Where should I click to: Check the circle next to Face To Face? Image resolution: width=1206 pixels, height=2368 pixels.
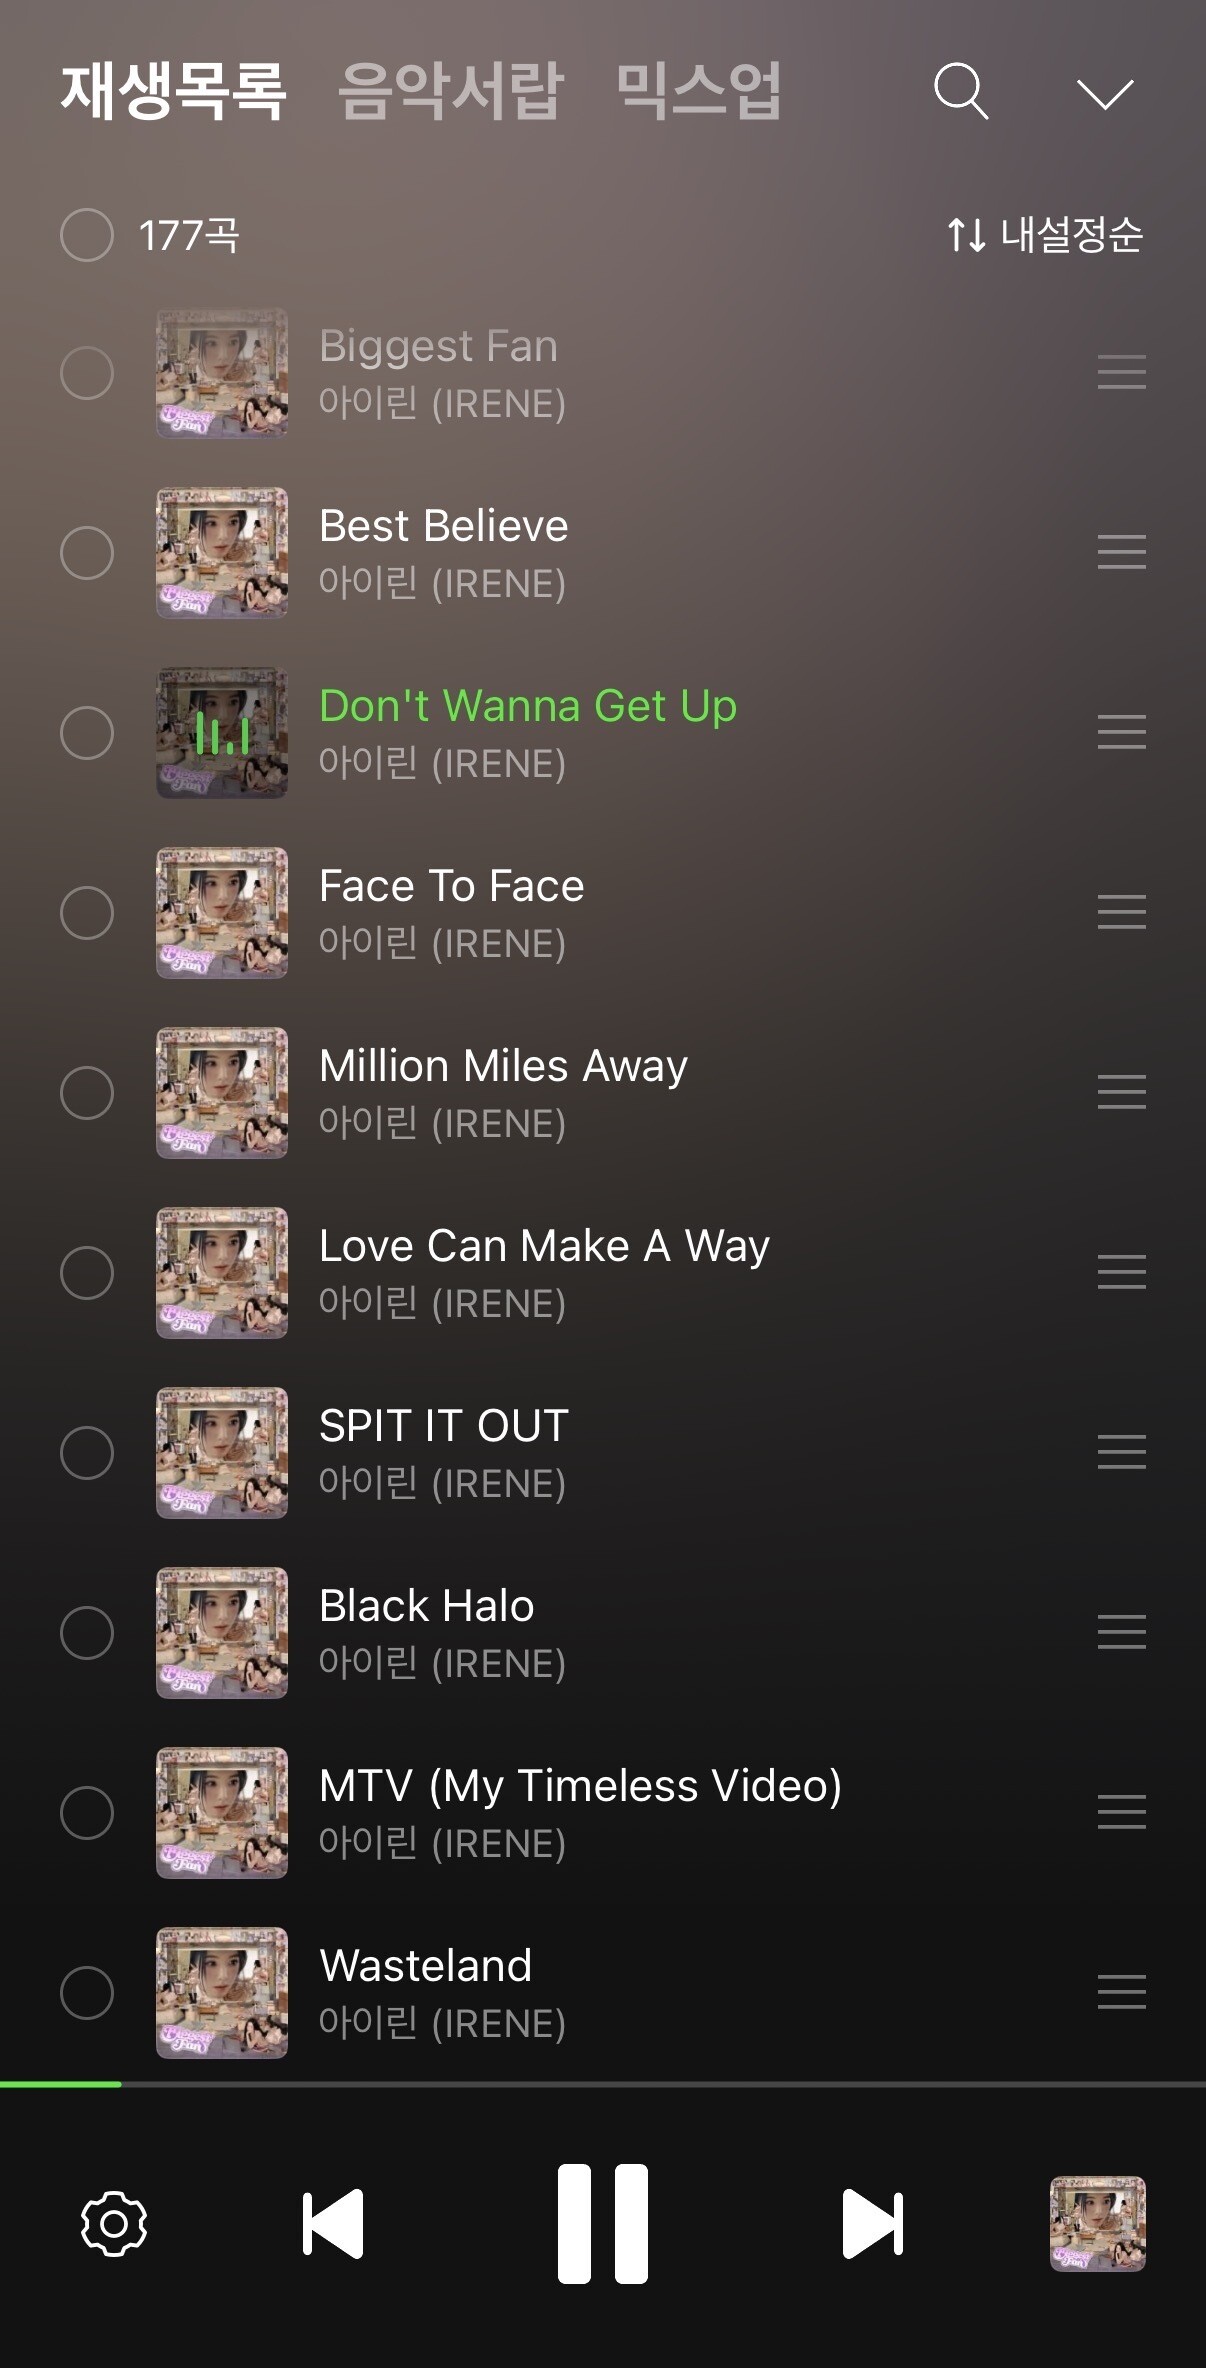[87, 913]
